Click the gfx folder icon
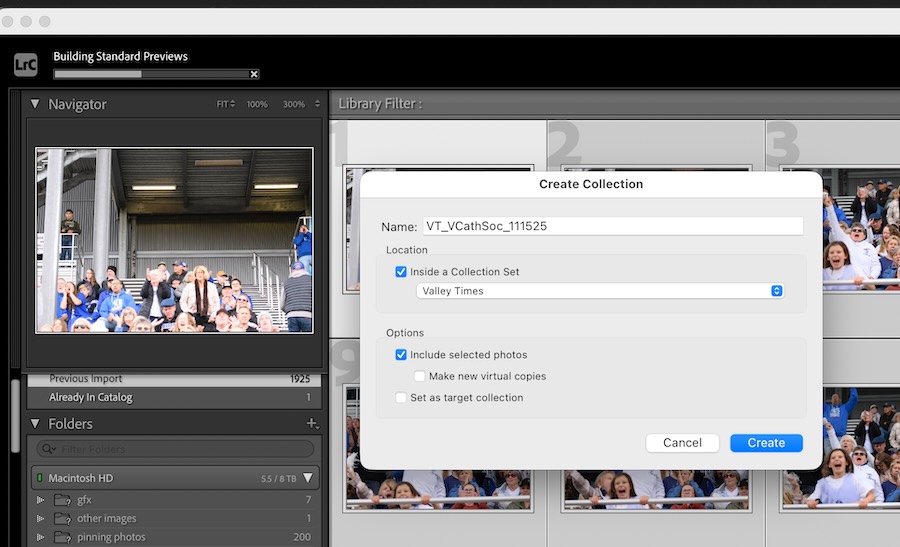Screen dimensions: 900x547 [x=62, y=500]
